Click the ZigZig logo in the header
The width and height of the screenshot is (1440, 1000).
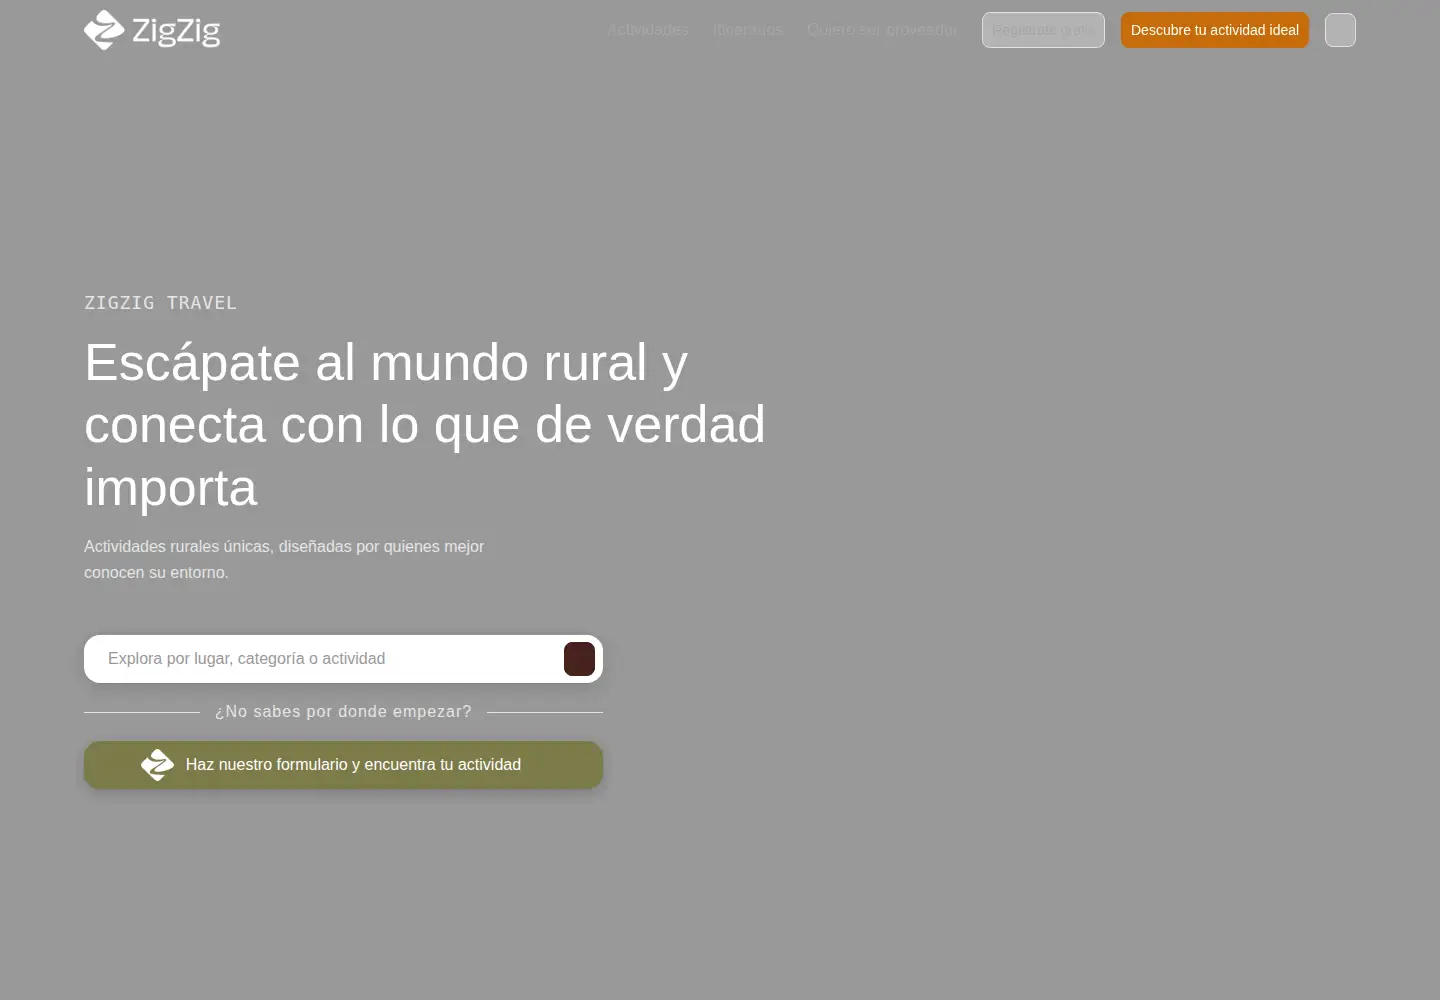[x=152, y=30]
